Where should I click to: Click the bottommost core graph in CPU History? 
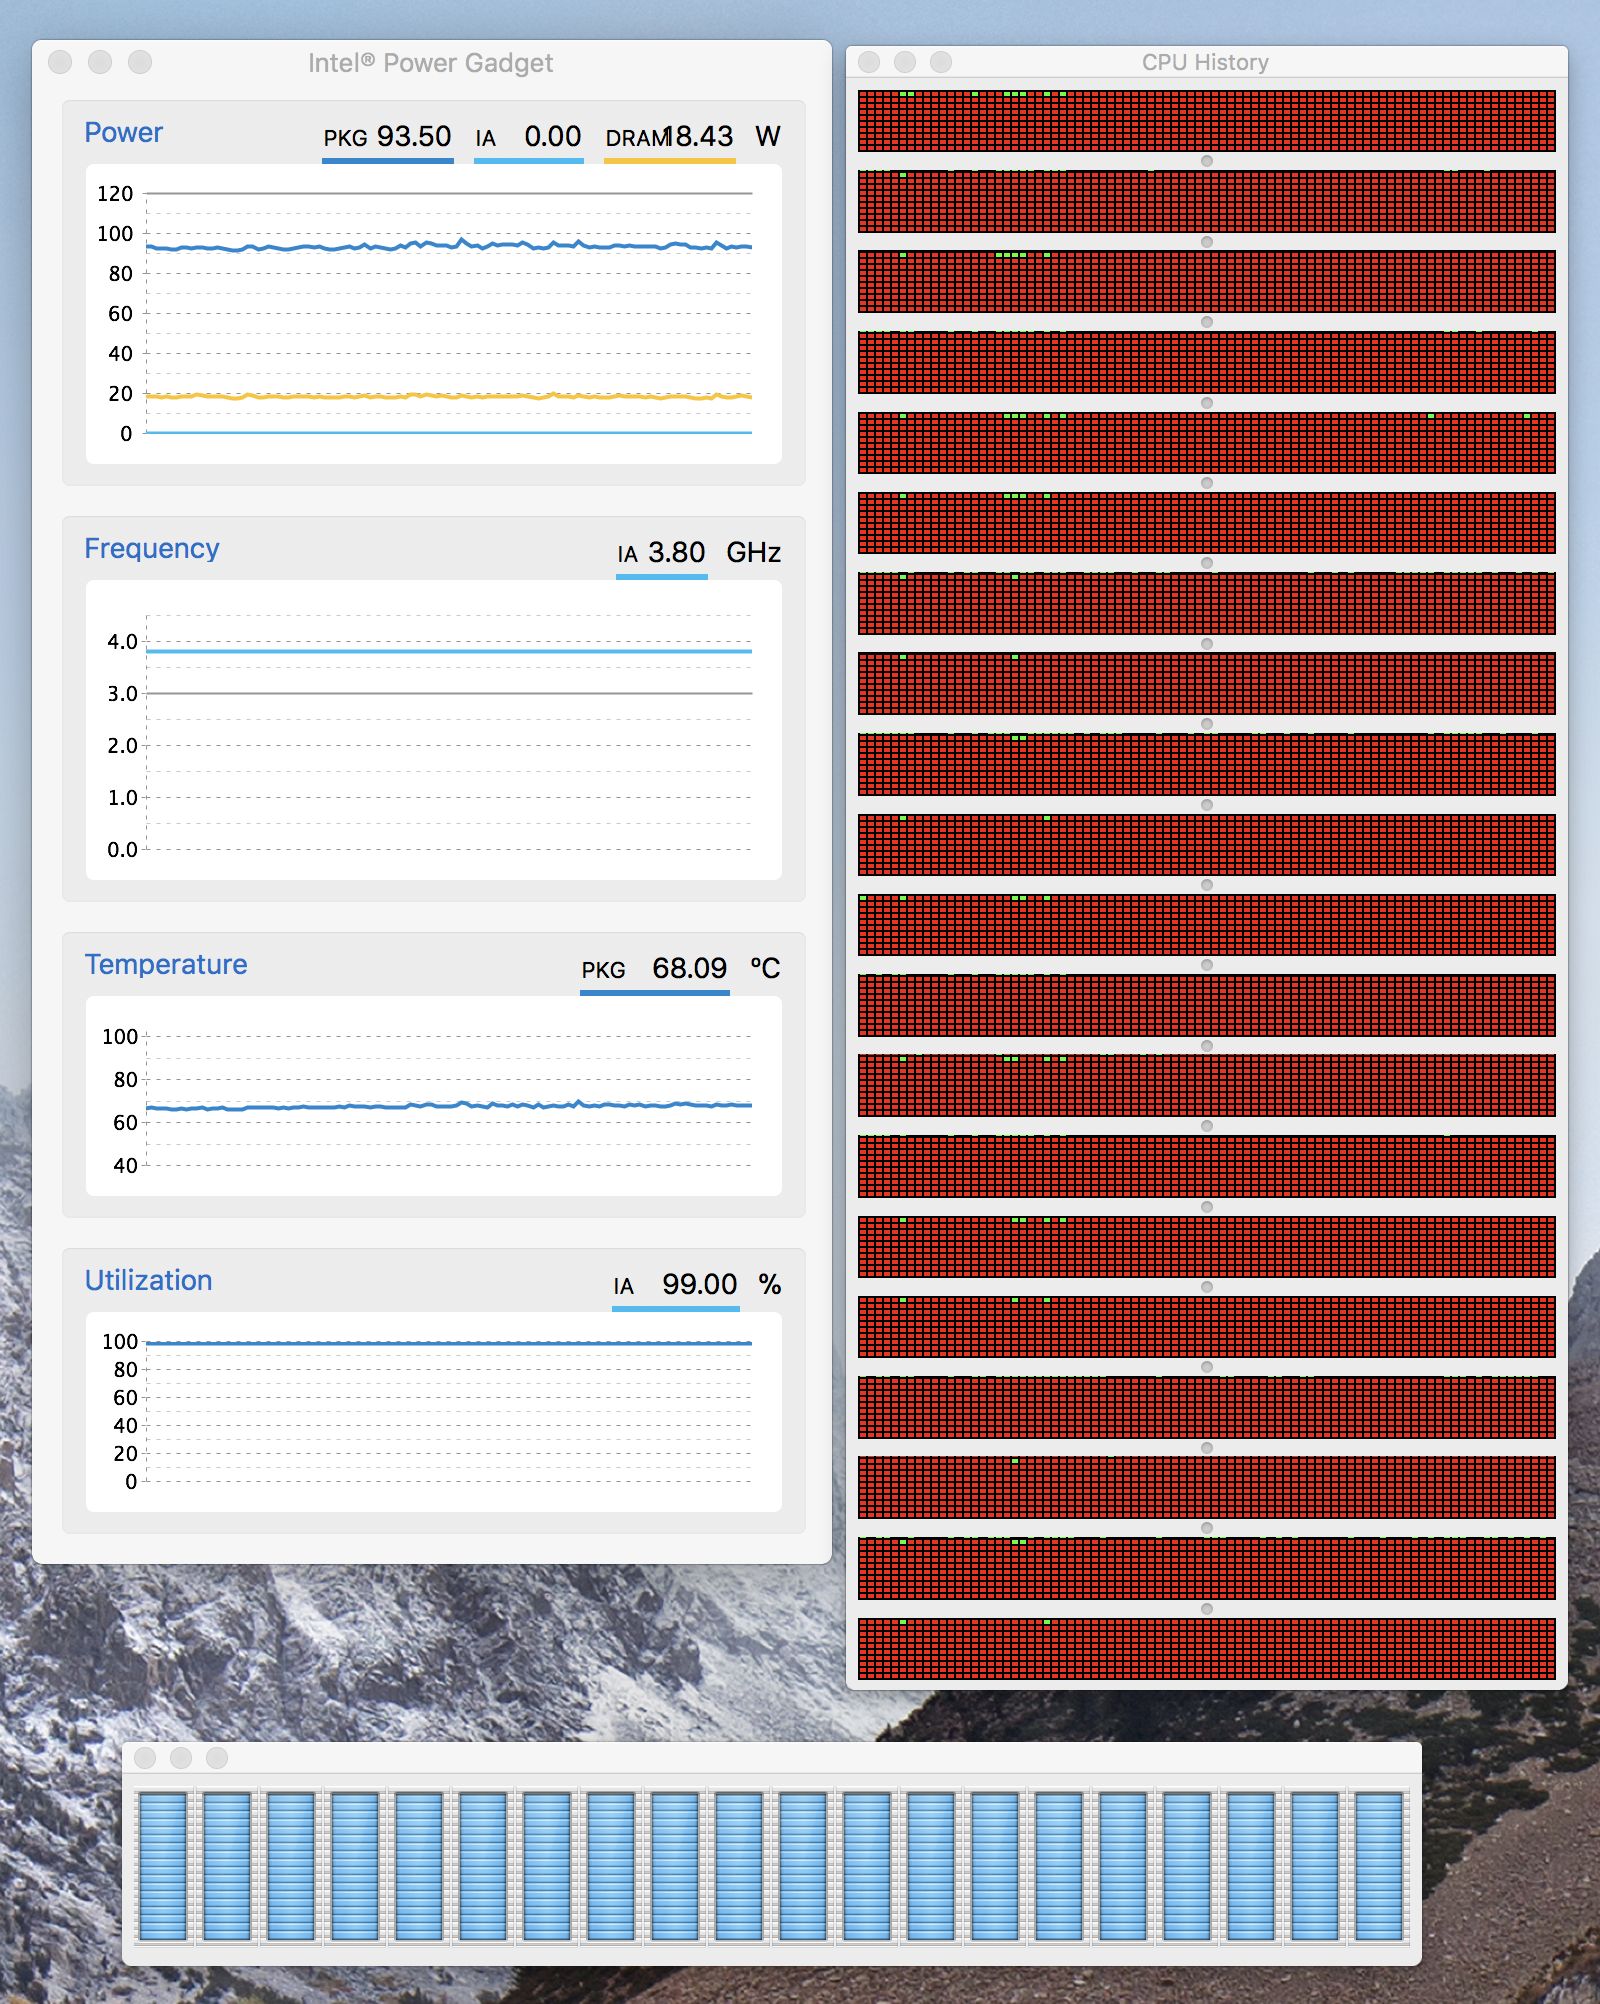[1206, 1649]
